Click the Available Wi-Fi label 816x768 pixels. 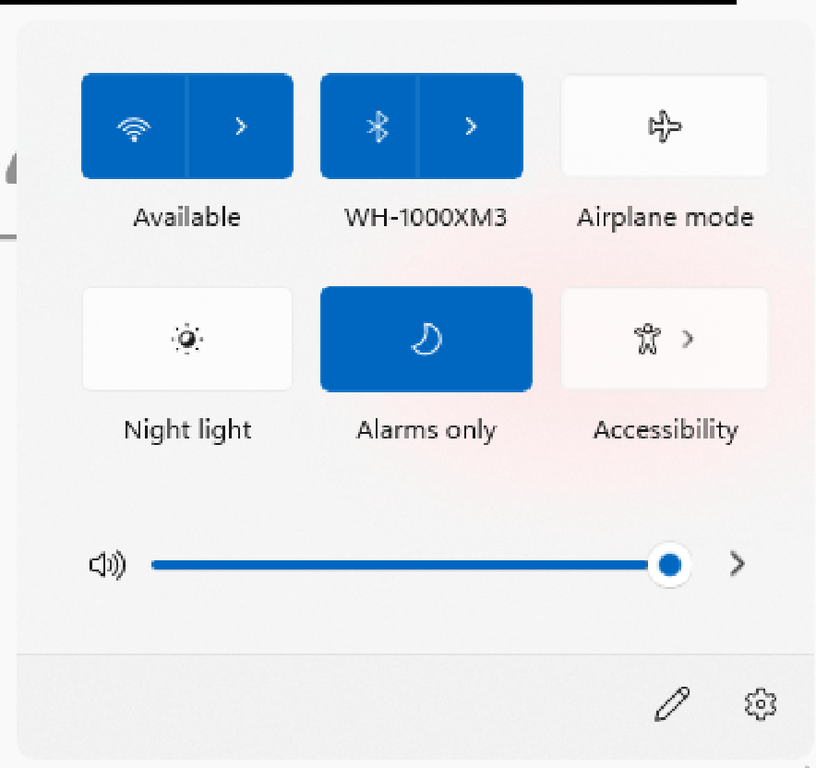[187, 217]
